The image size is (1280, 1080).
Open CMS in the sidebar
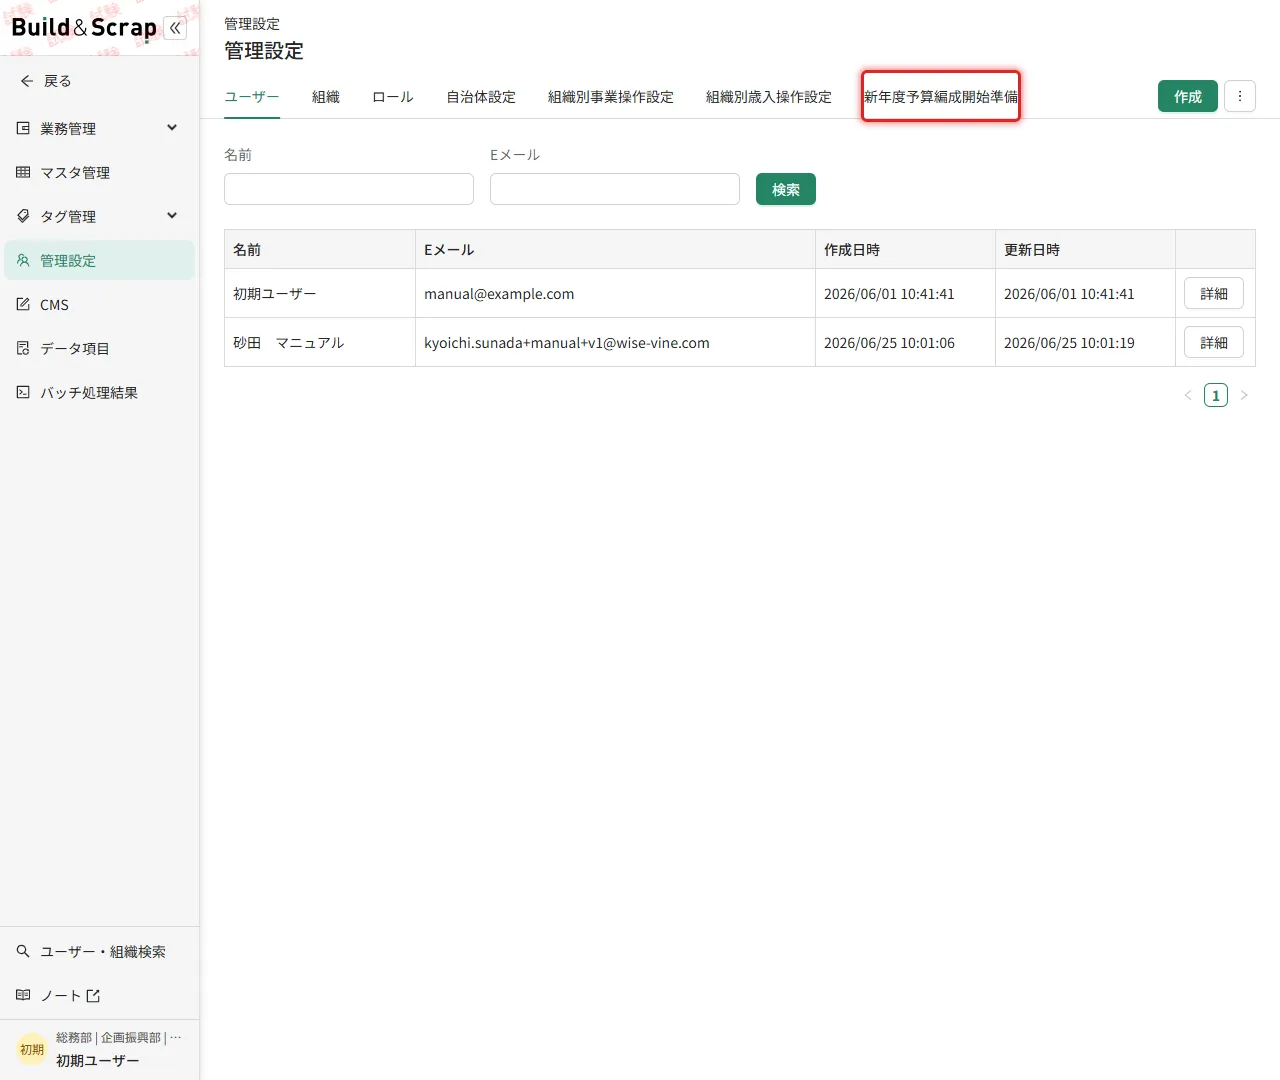99,304
